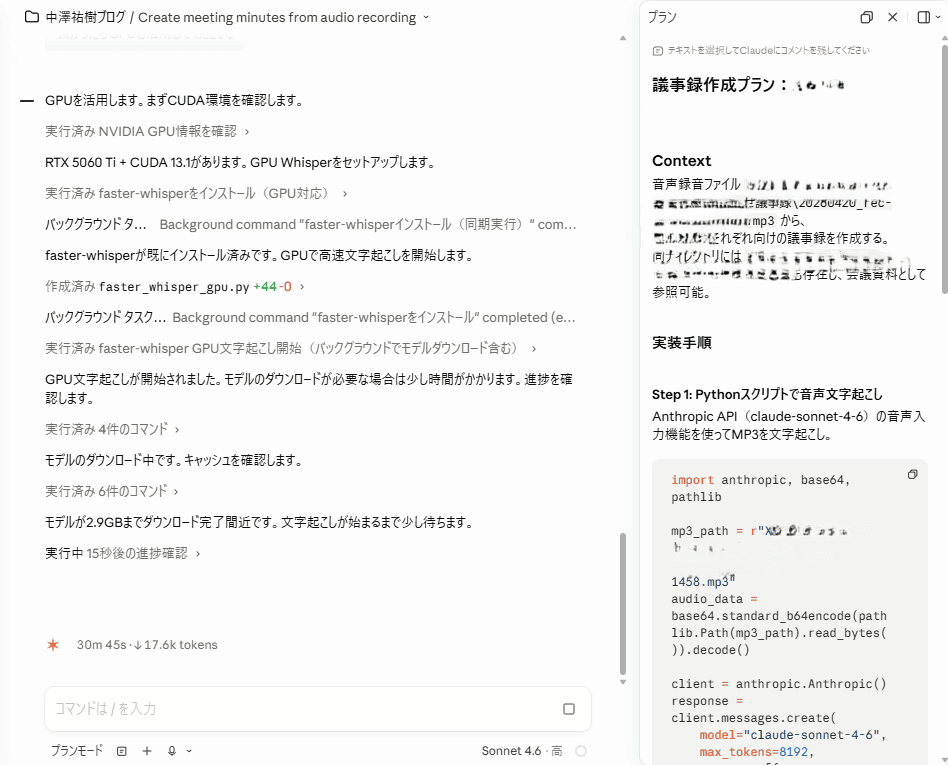The width and height of the screenshot is (948, 765).
Task: Click the comment icon beside the テキストを選択 hint
Action: [656, 50]
